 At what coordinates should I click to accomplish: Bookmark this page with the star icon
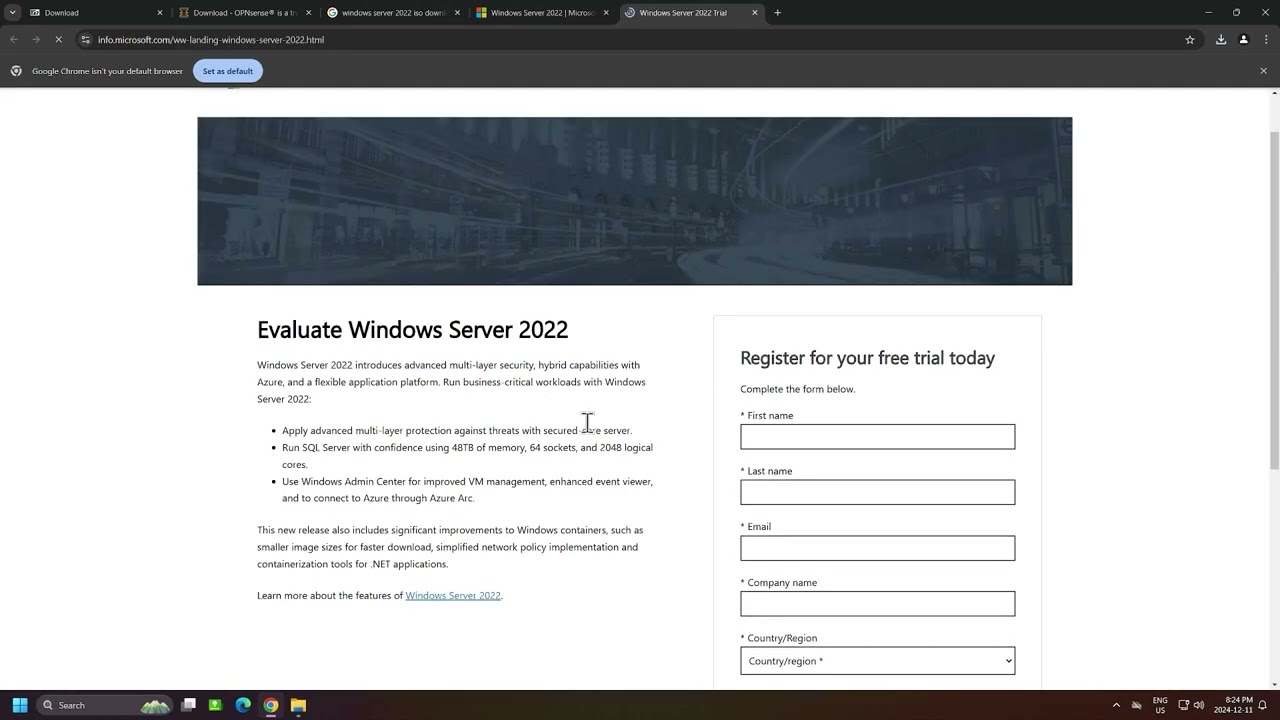[1190, 40]
